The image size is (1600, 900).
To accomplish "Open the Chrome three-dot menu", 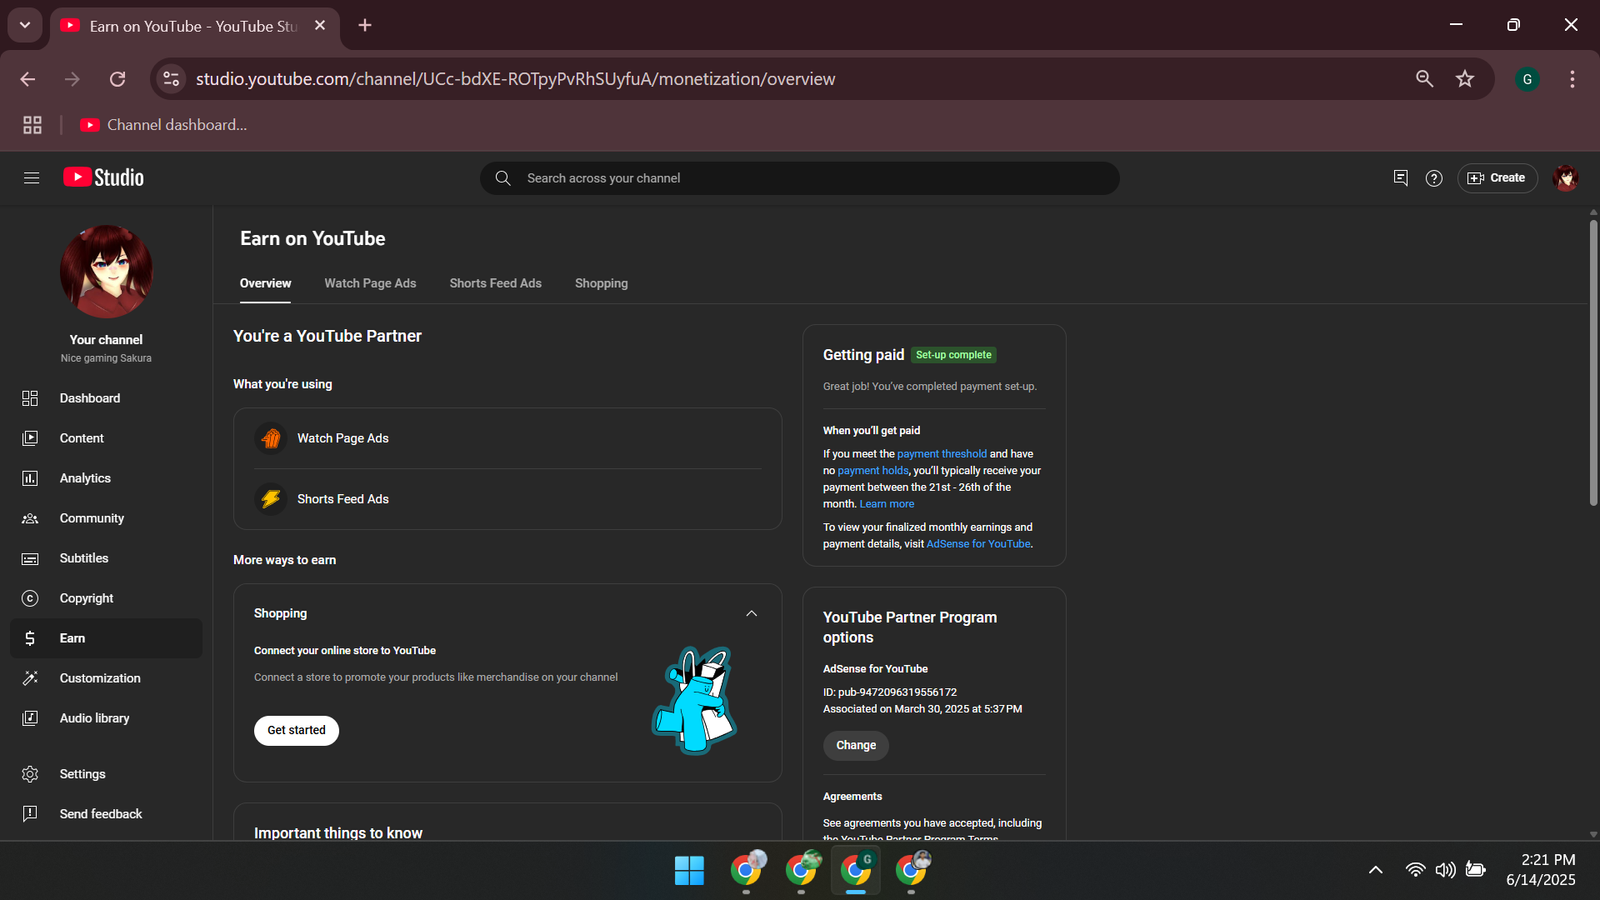I will [x=1572, y=79].
